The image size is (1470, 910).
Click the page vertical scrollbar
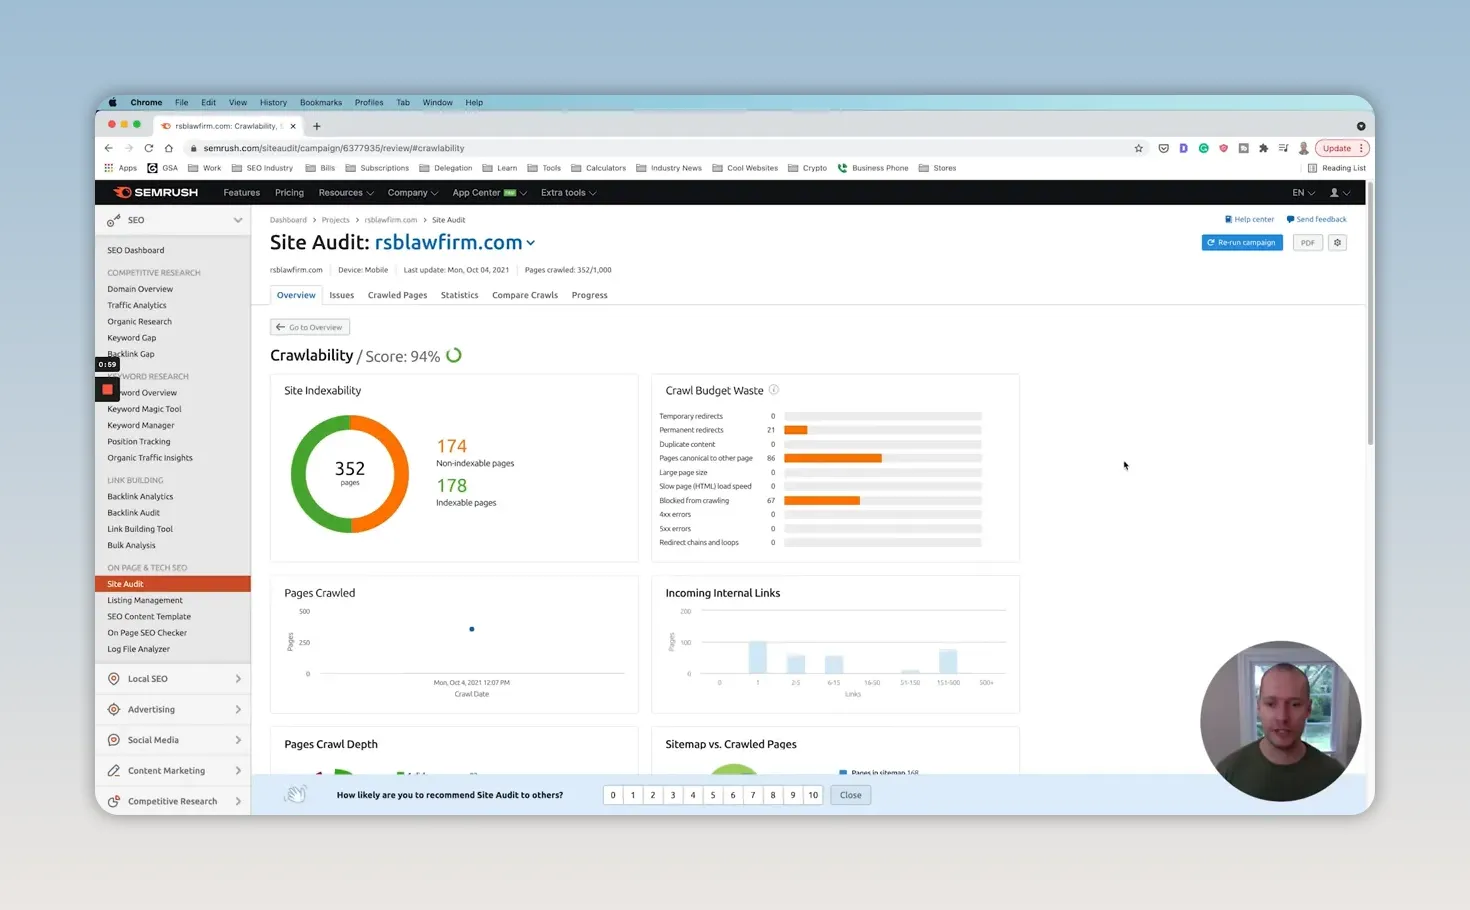(1370, 315)
